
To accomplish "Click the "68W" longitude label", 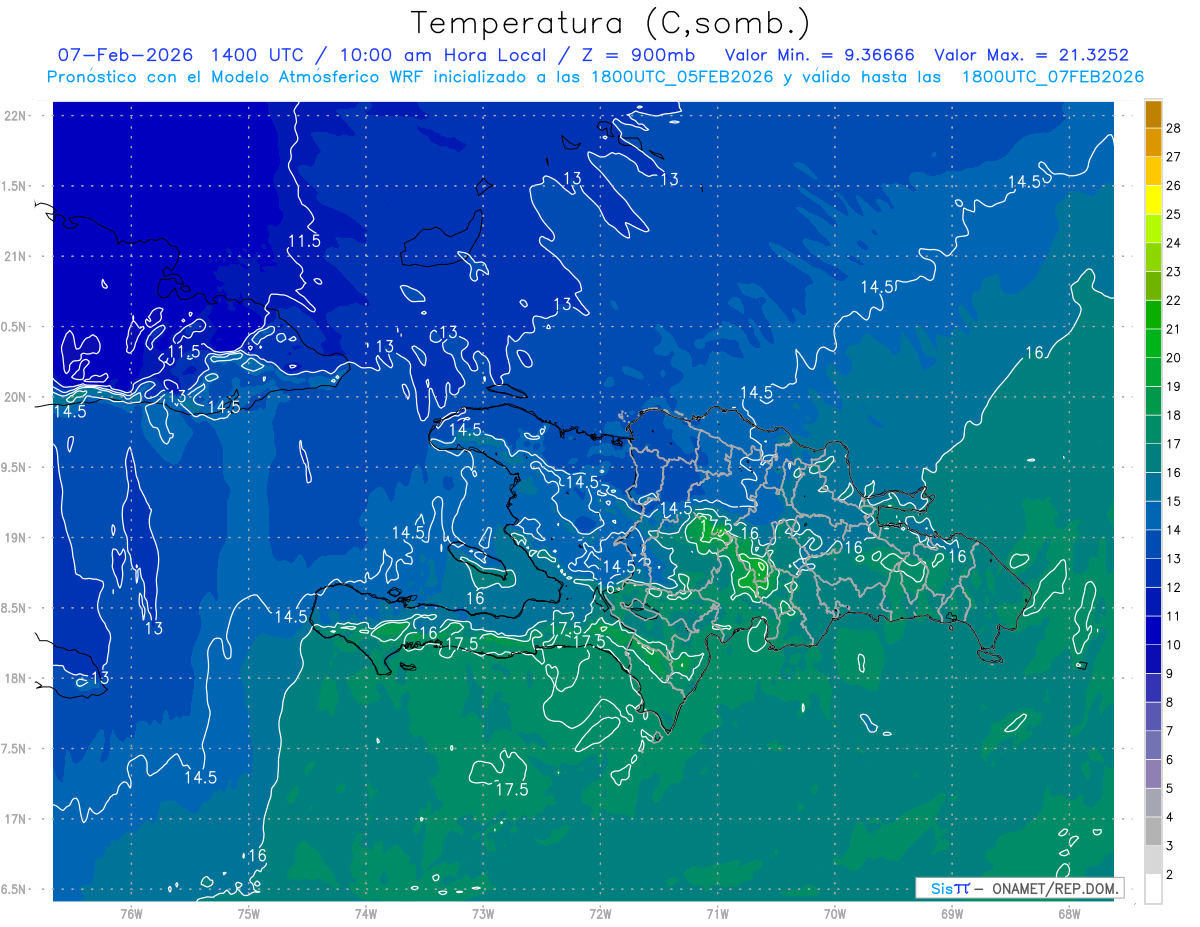I will click(x=1069, y=913).
